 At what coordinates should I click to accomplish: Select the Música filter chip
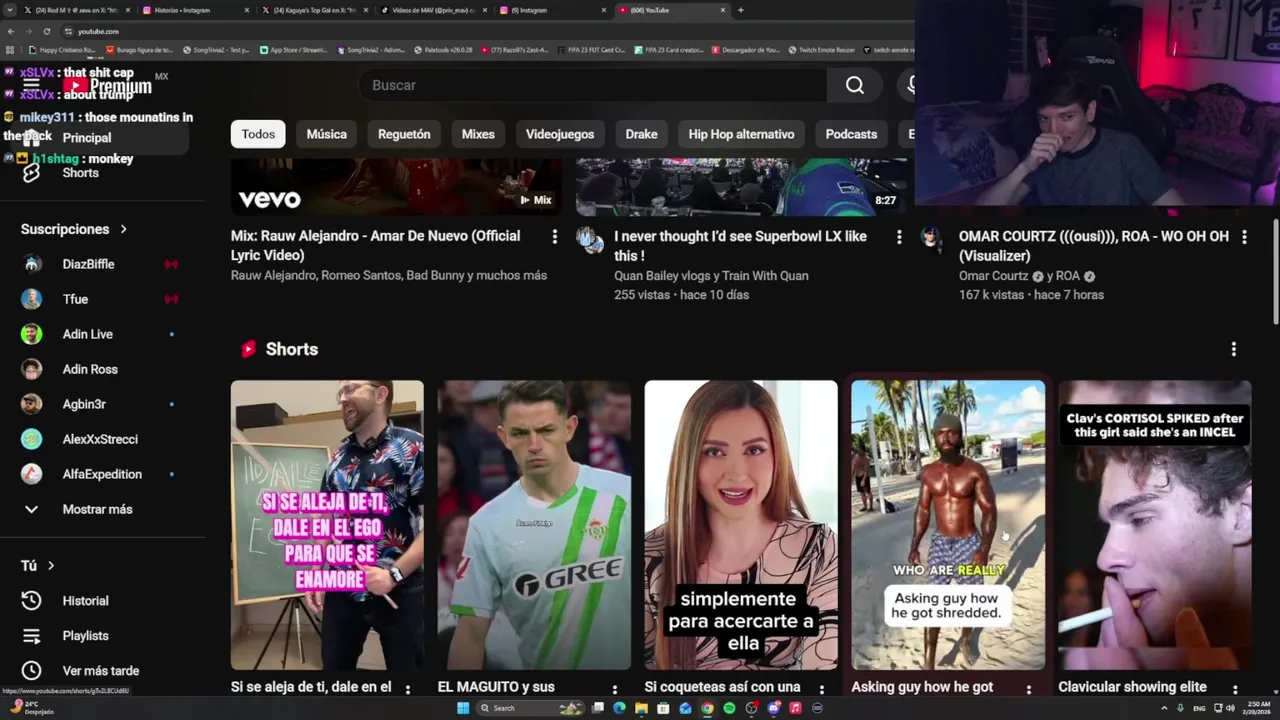(327, 134)
